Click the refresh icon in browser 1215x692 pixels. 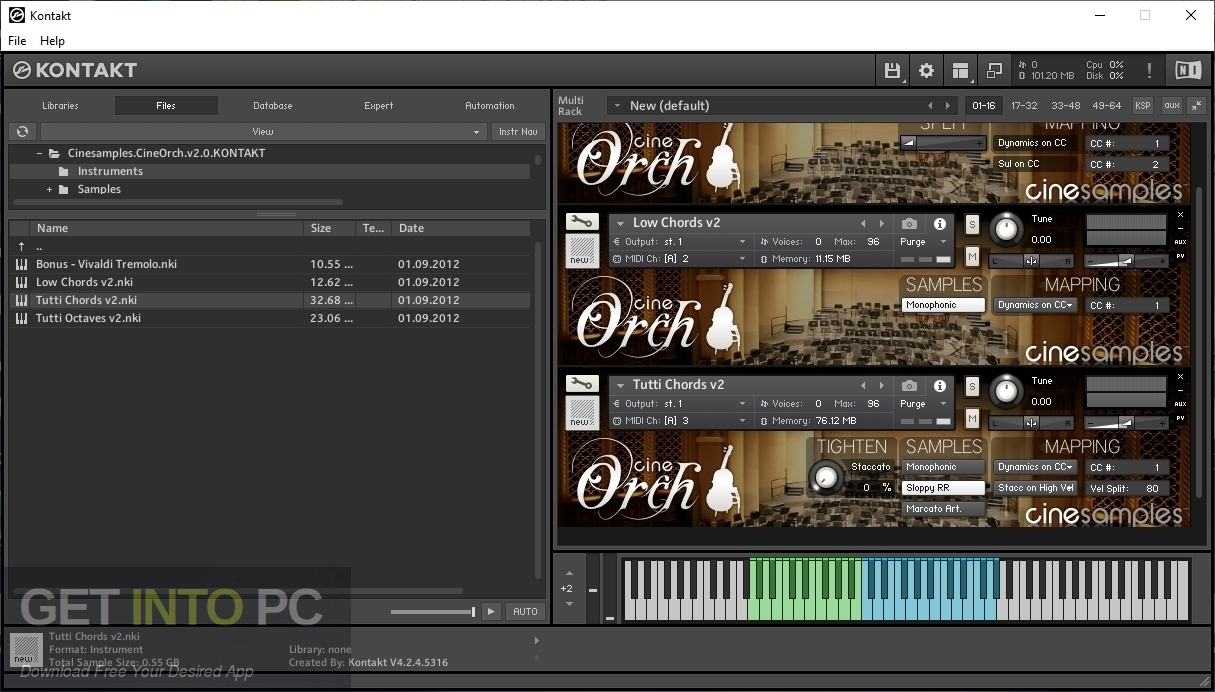(22, 131)
